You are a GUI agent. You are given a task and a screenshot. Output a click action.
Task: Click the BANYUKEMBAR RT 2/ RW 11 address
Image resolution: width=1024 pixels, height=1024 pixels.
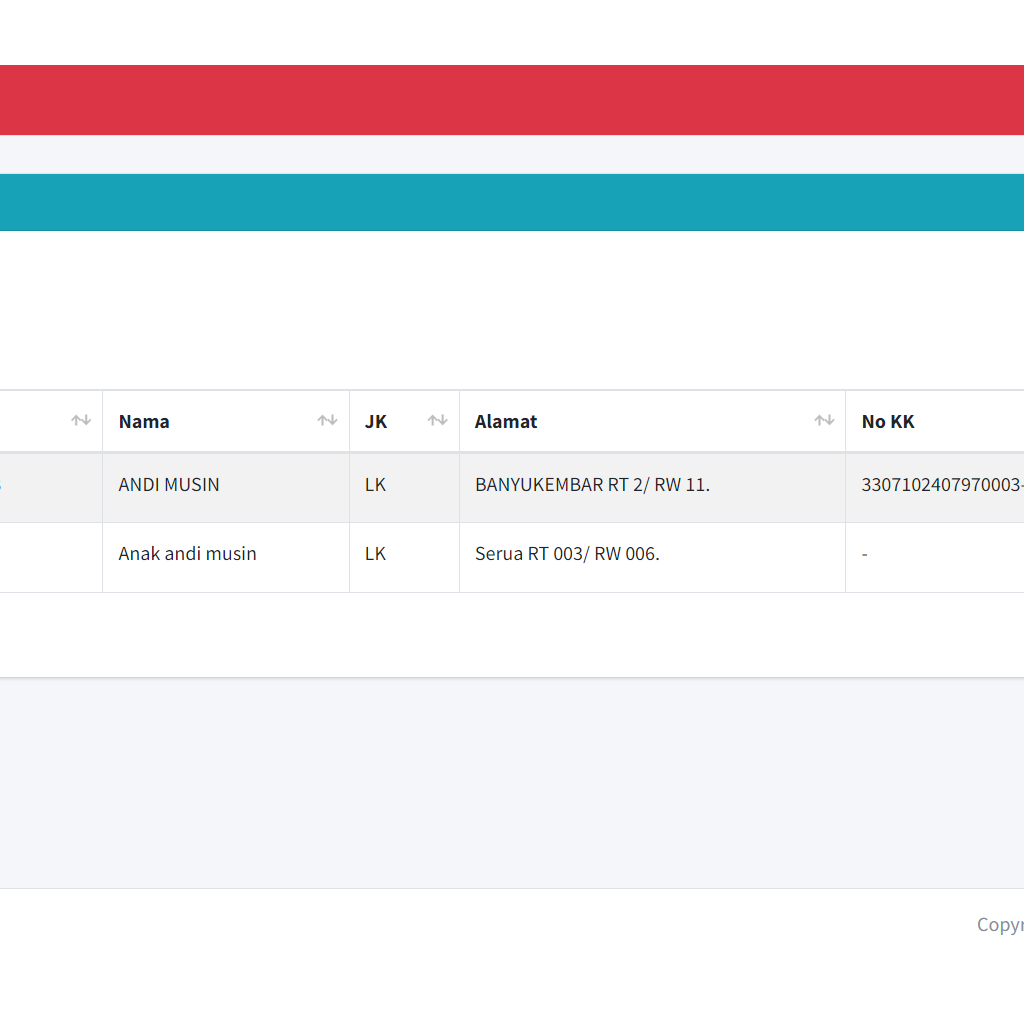[592, 485]
